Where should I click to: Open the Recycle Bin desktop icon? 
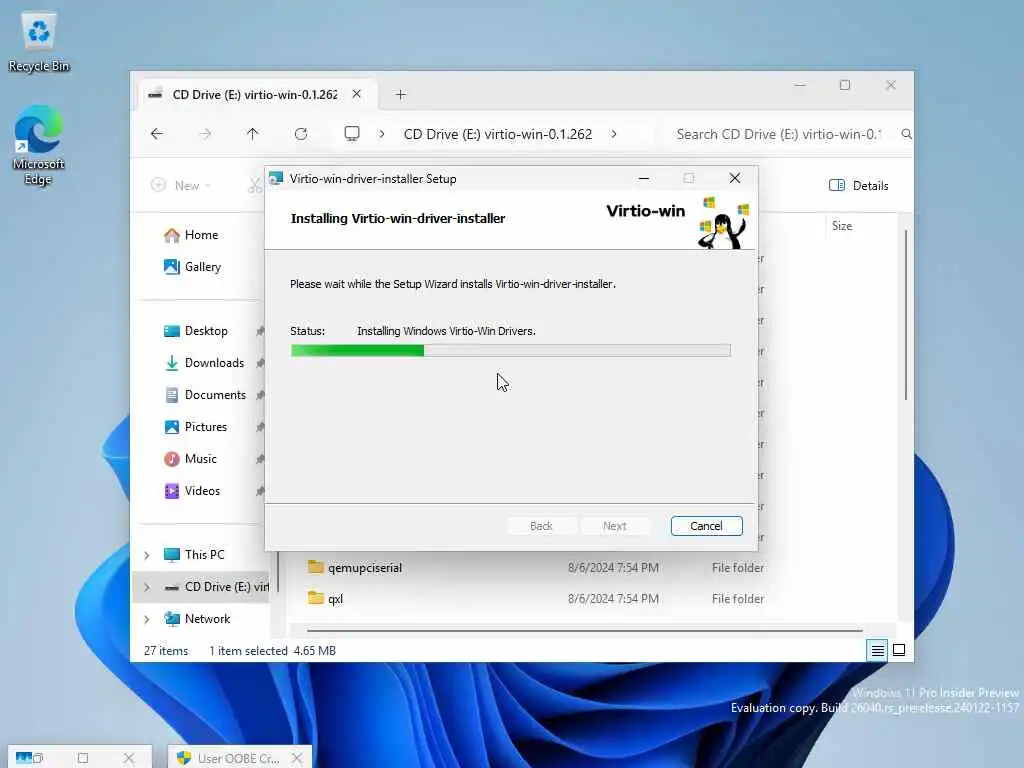coord(39,42)
